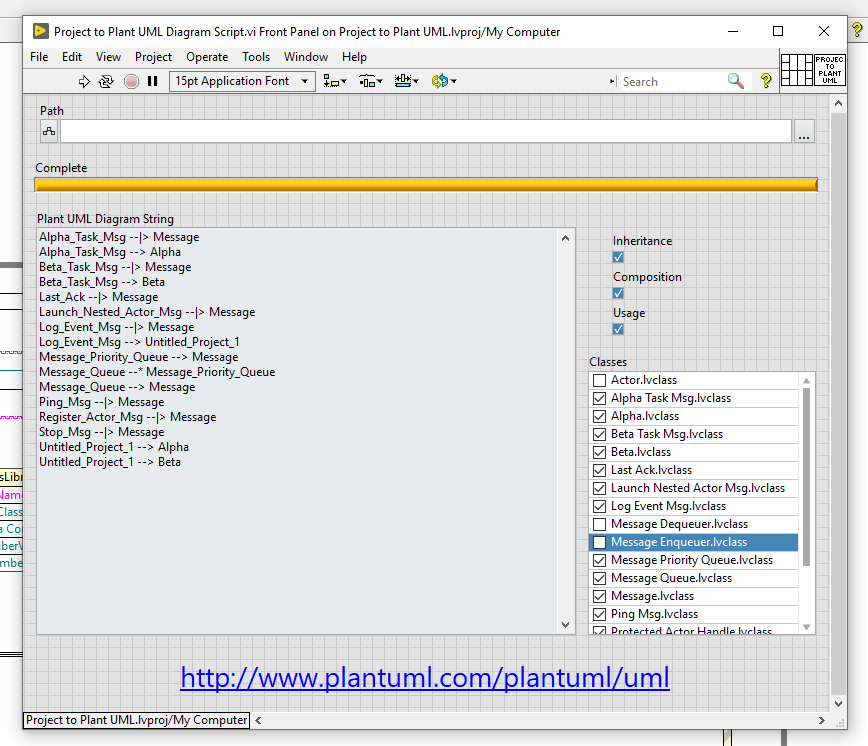Click the Run Continuously icon

(106, 81)
